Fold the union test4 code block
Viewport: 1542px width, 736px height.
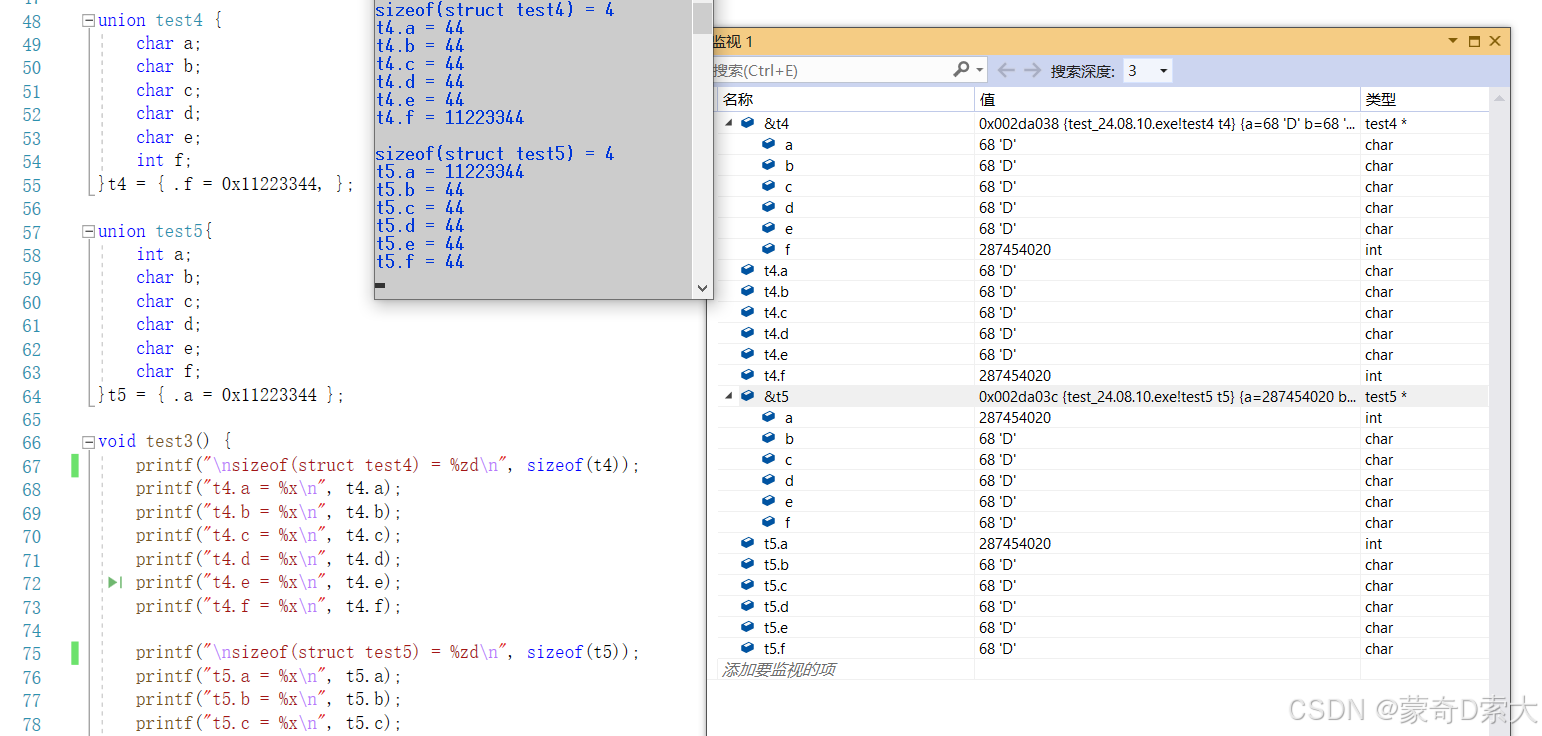[88, 20]
